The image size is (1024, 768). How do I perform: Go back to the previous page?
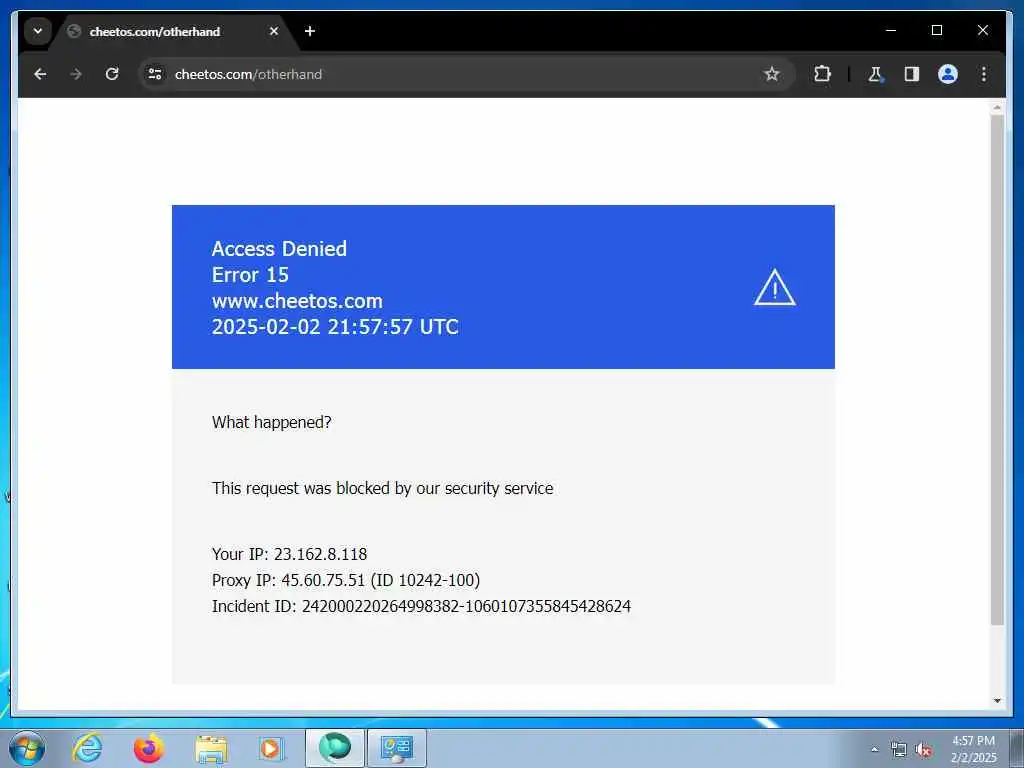[x=40, y=74]
